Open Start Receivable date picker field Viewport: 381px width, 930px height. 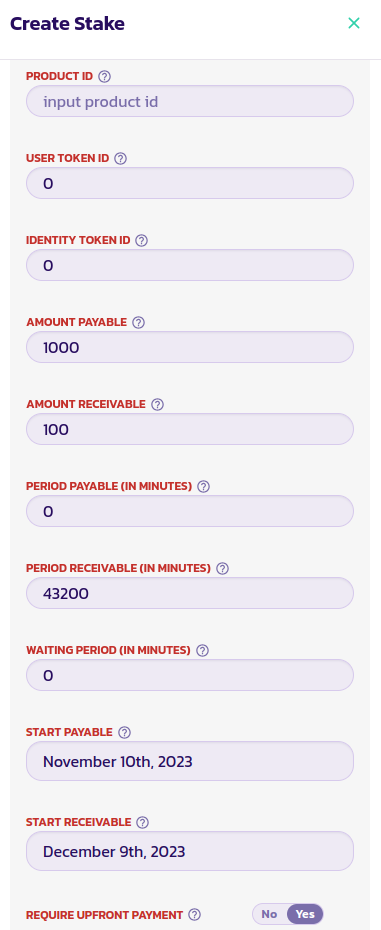[190, 851]
